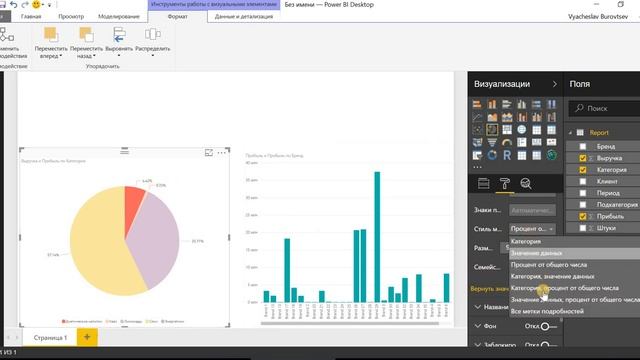Open the Fields well pane icon
Viewport: 640px width, 360px height.
click(484, 184)
